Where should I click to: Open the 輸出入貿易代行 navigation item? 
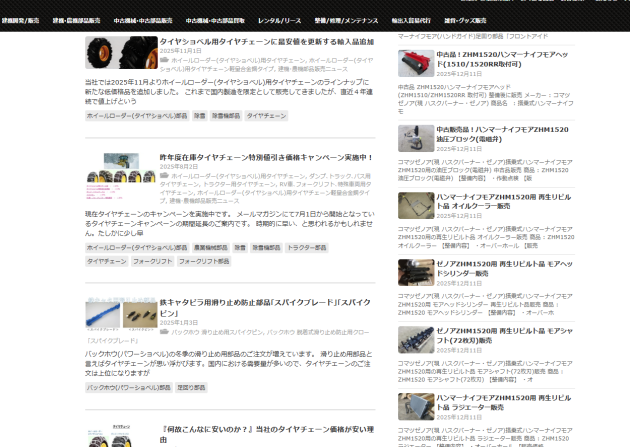click(412, 19)
